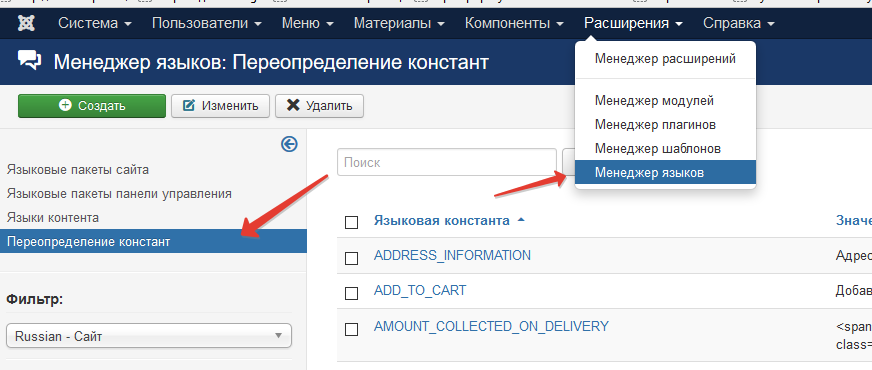
Task: Sort by the Языковая константа column
Action: click(x=442, y=220)
